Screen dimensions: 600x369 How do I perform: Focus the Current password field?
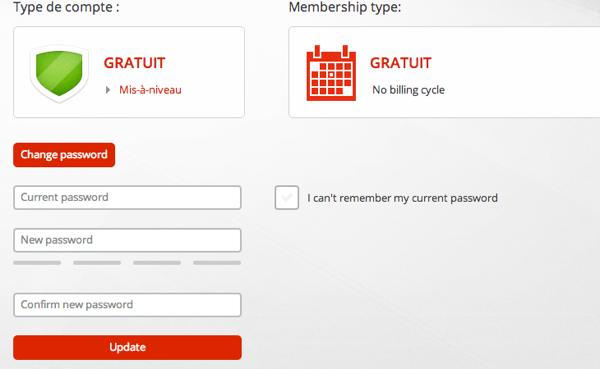[127, 198]
